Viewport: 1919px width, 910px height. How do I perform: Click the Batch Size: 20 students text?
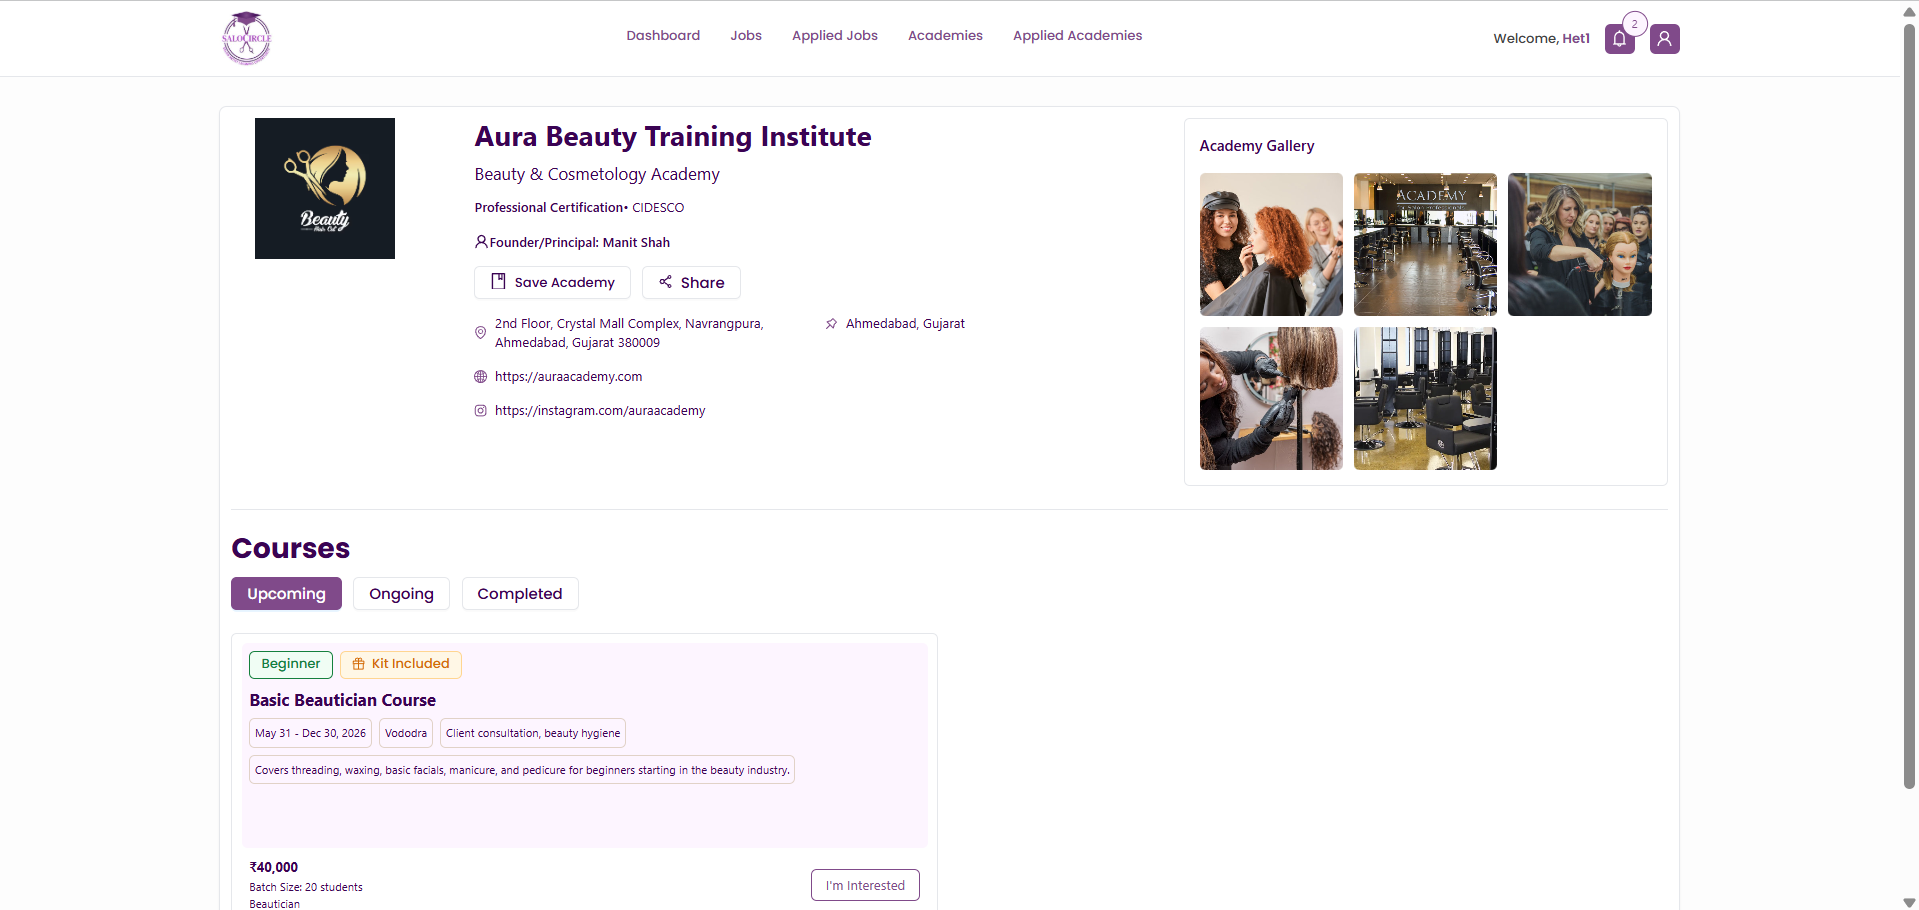click(306, 887)
